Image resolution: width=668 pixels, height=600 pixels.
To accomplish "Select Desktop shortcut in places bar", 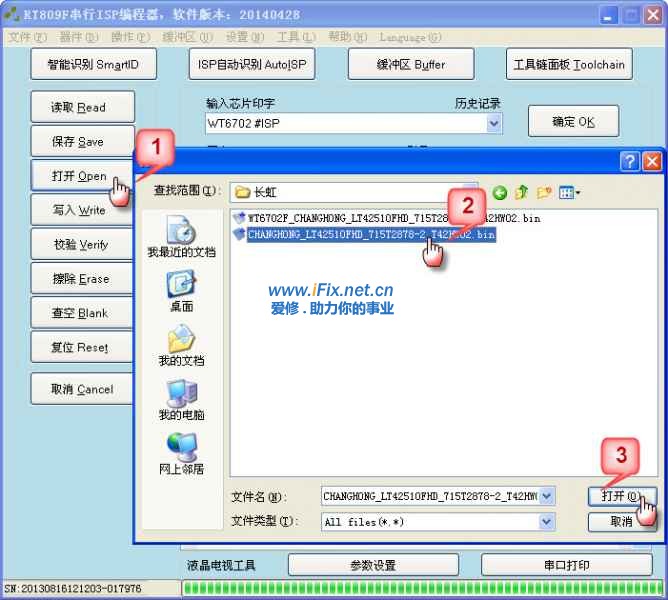I will pyautogui.click(x=181, y=292).
